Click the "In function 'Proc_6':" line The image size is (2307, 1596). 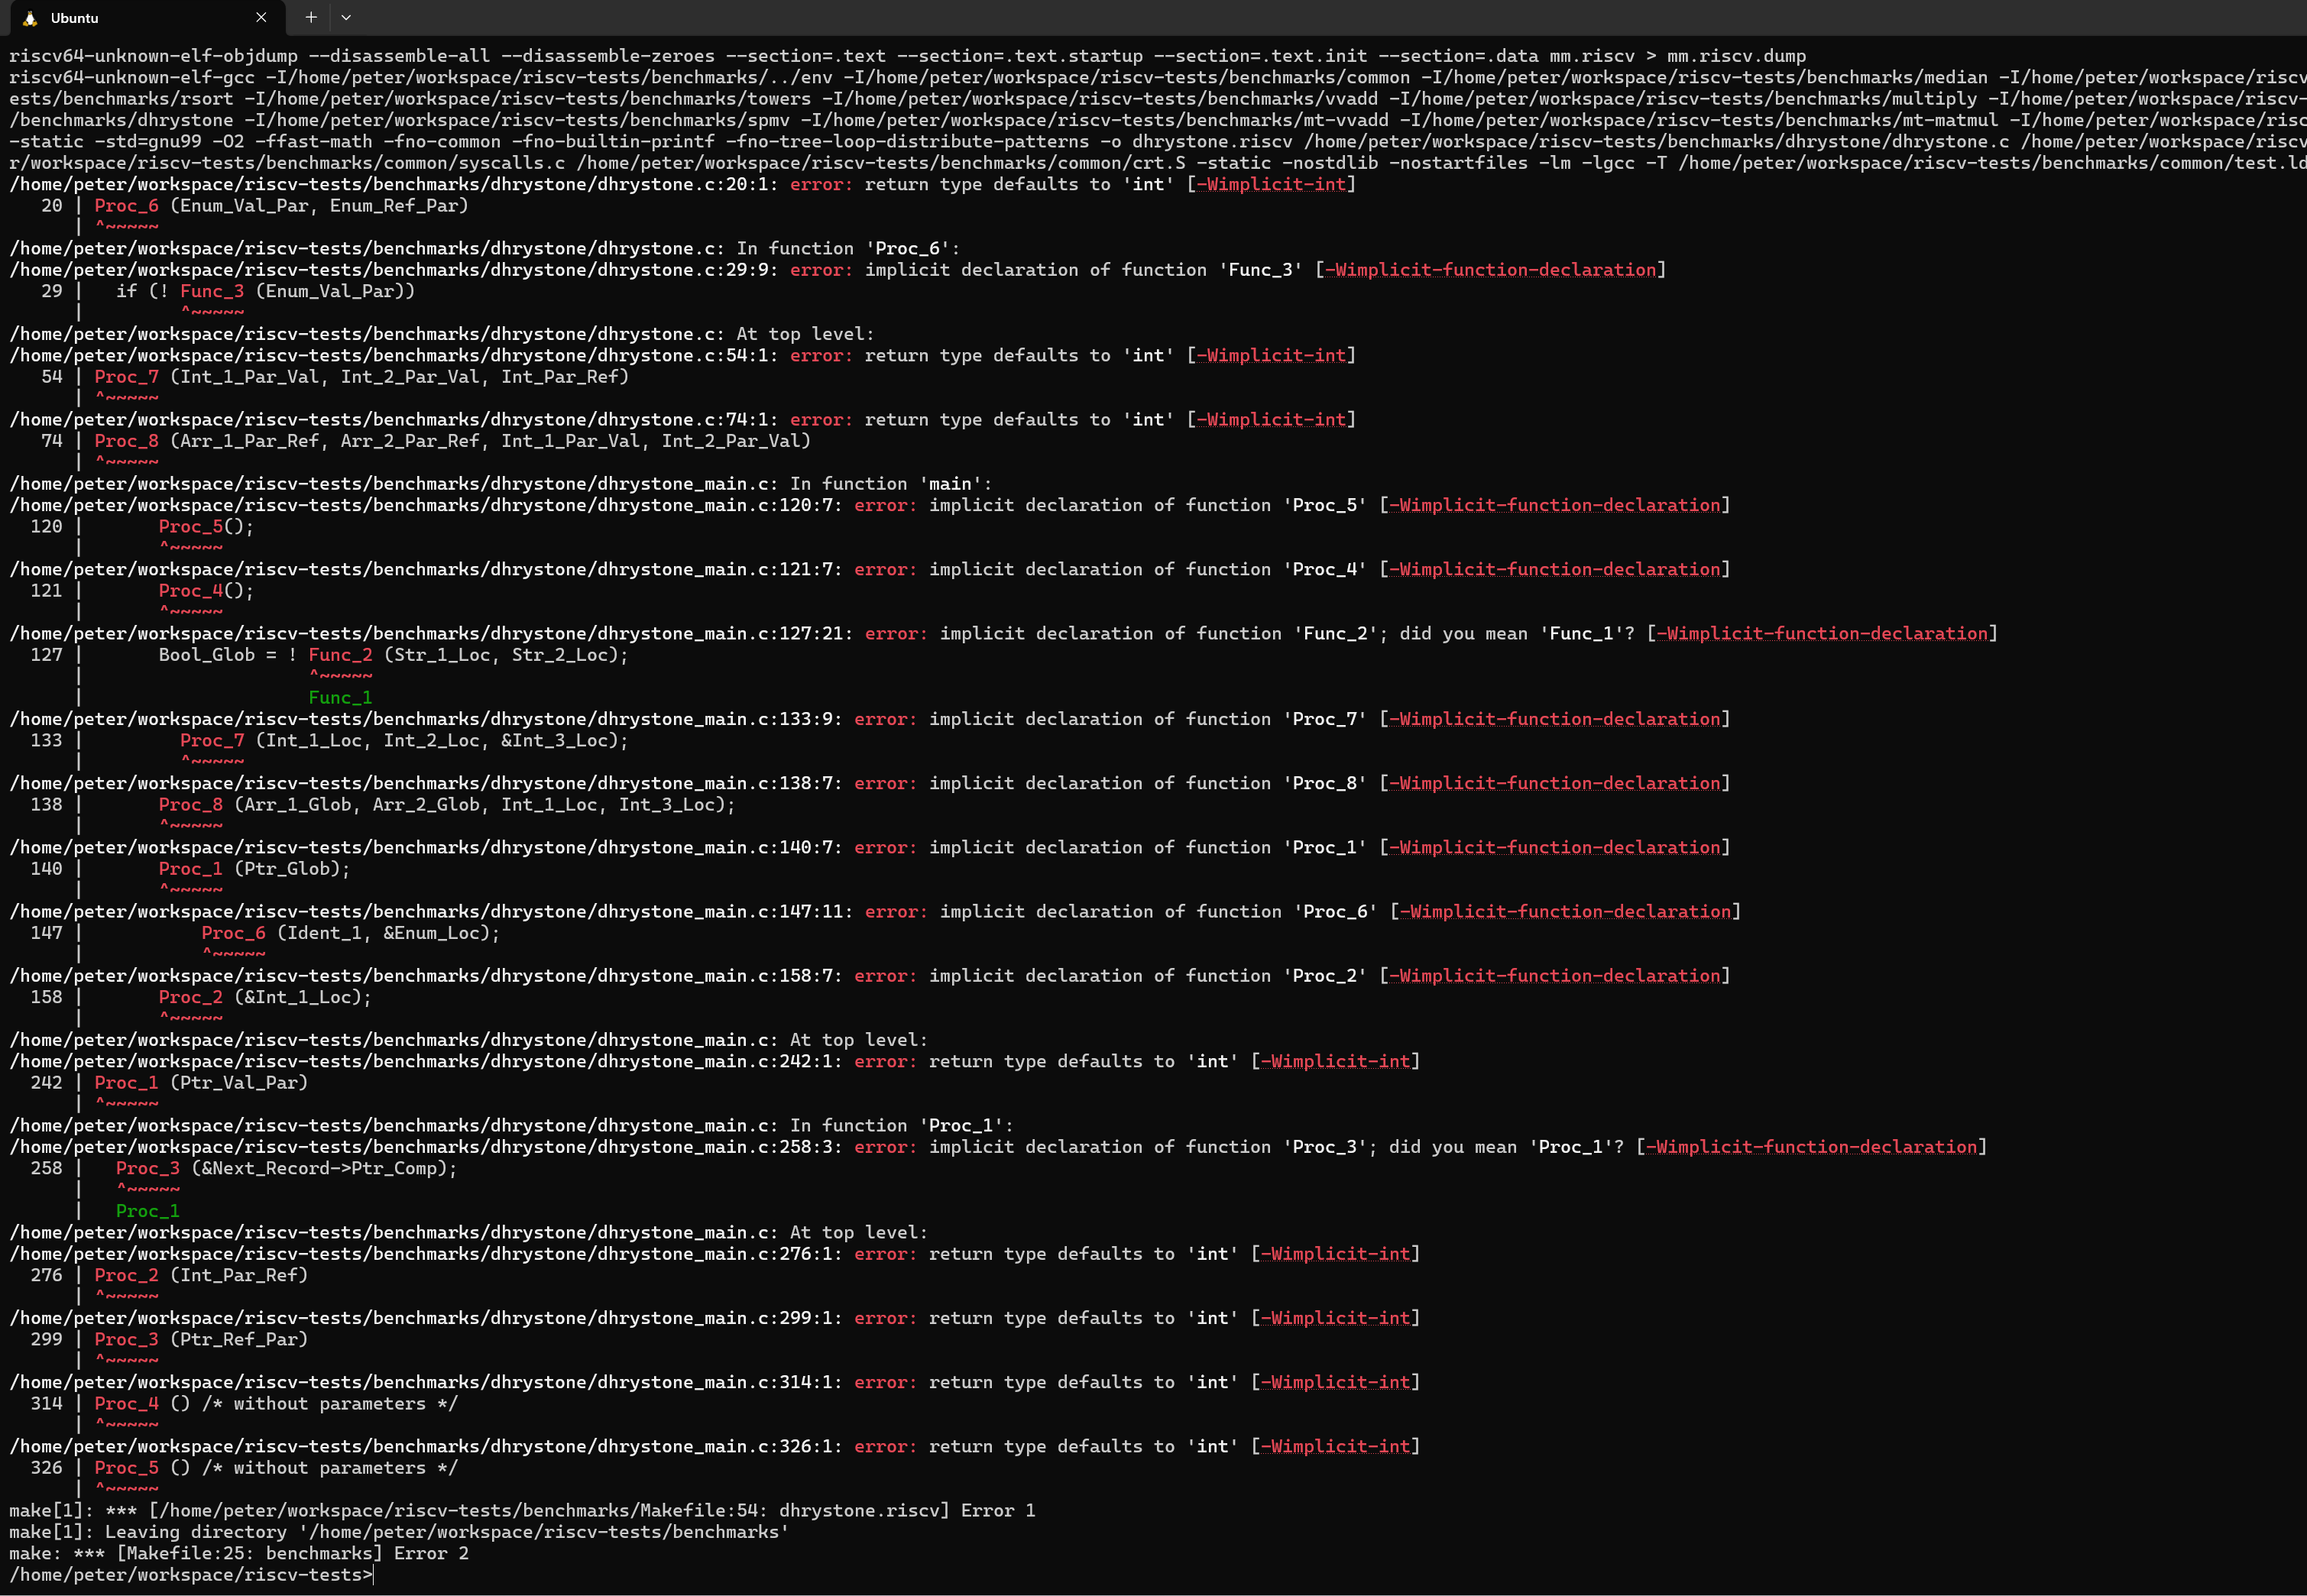[x=485, y=249]
